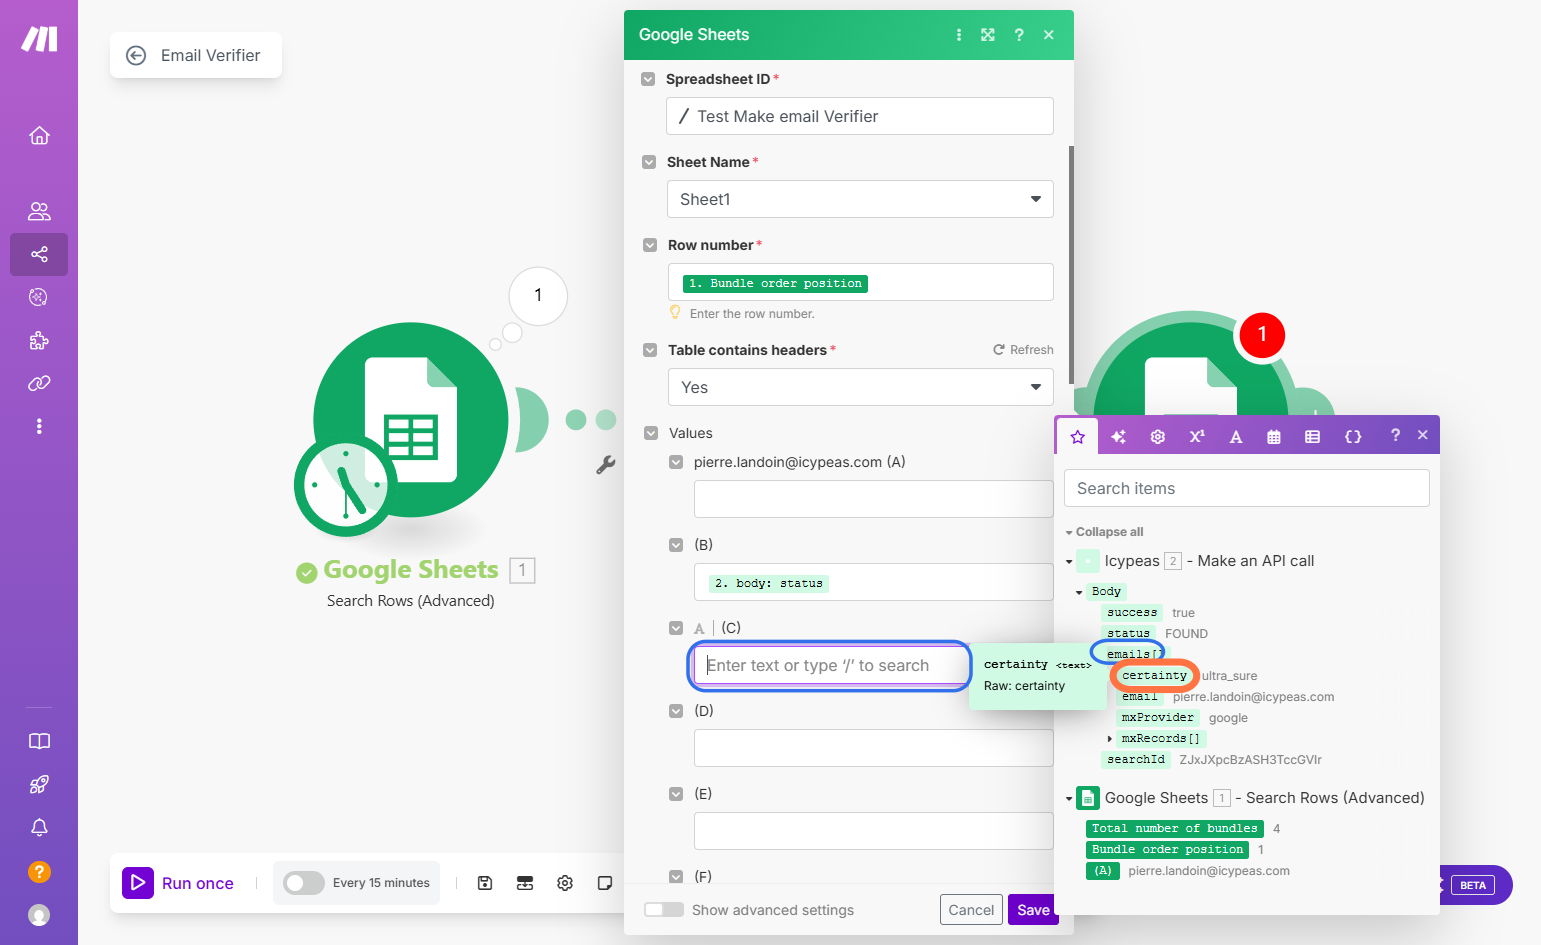Open the Home icon in the sidebar
The width and height of the screenshot is (1541, 945).
[39, 135]
